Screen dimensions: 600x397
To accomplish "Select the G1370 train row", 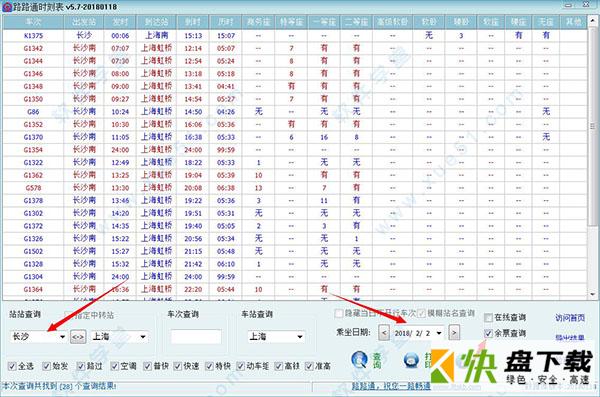I will 295,137.
